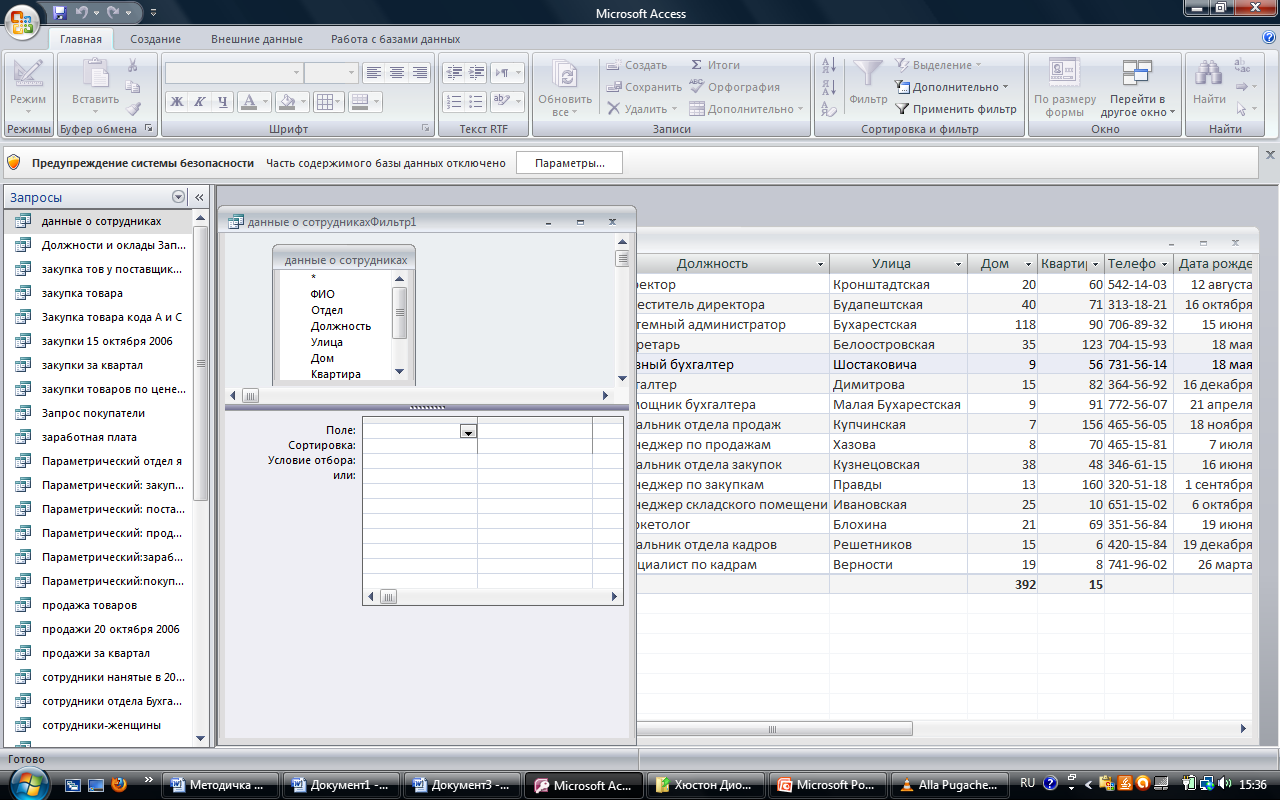The width and height of the screenshot is (1280, 800).
Task: Click the format painter brush icon
Action: coord(132,109)
